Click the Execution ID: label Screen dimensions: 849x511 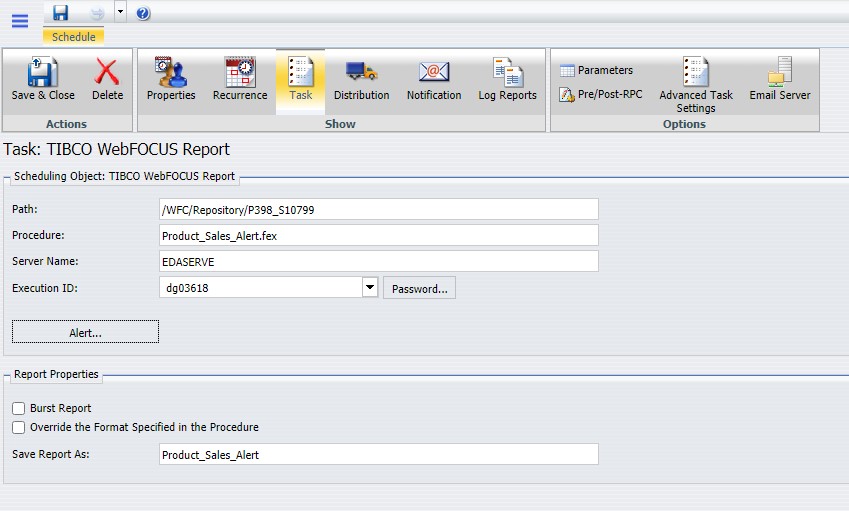click(x=45, y=288)
